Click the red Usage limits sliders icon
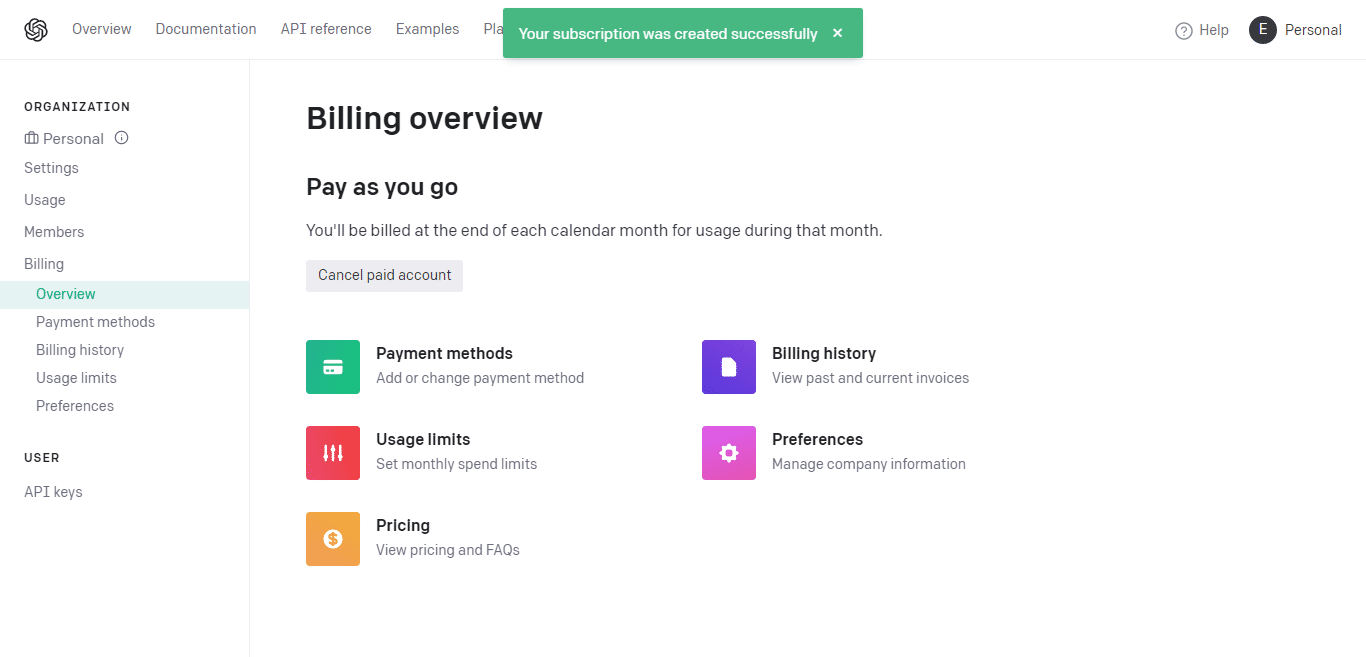The image size is (1366, 657). coord(333,453)
